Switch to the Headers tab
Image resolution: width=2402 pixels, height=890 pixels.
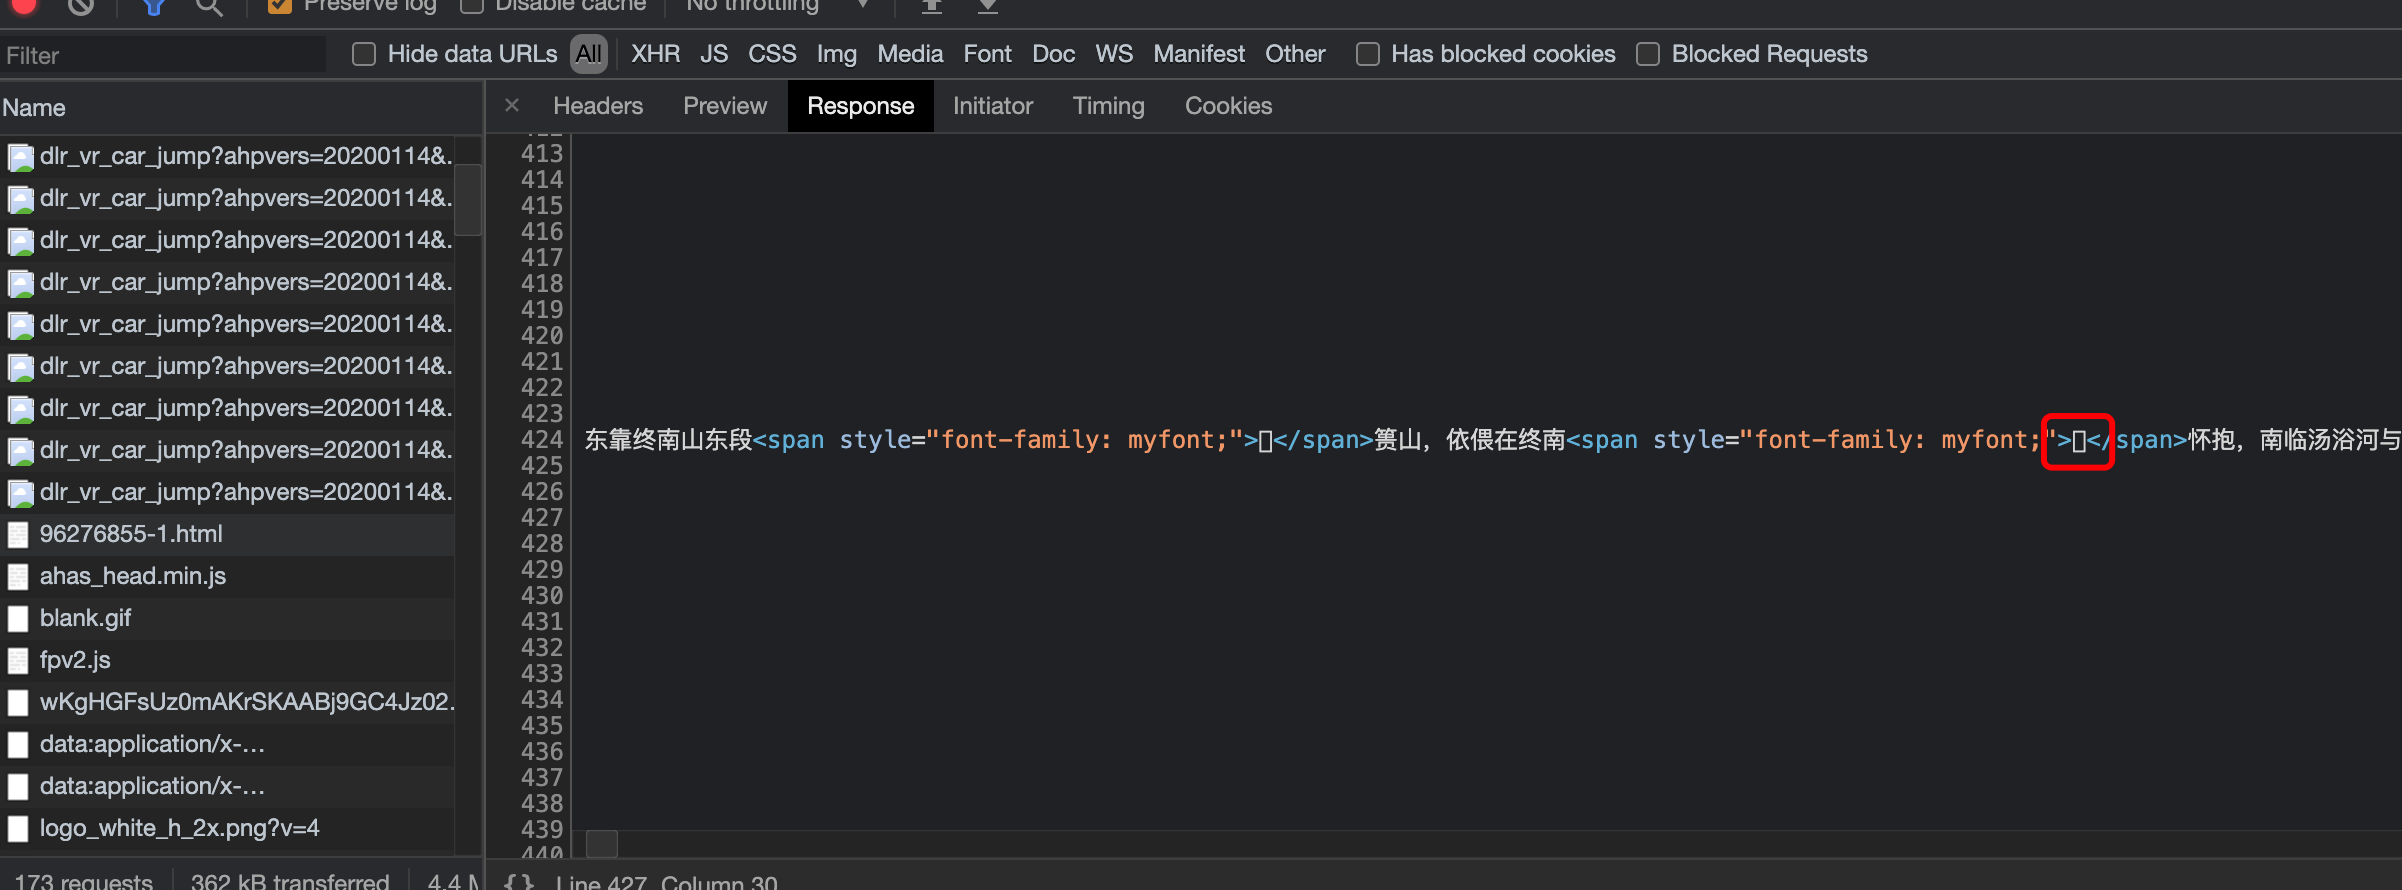[x=597, y=106]
